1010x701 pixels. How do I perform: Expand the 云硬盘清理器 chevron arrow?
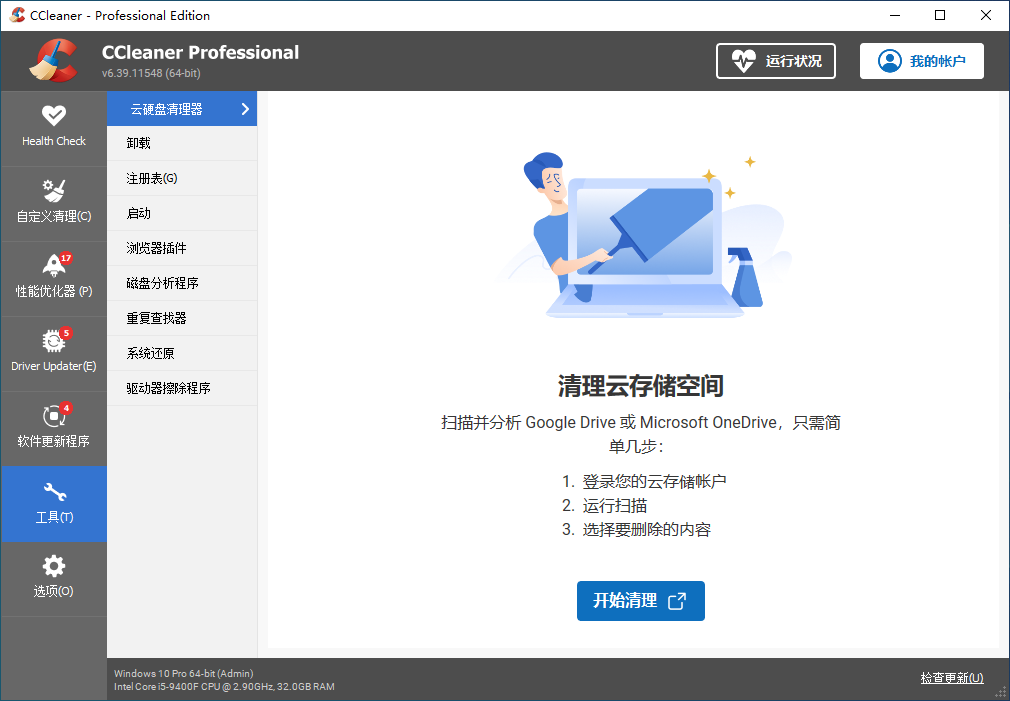[x=245, y=109]
